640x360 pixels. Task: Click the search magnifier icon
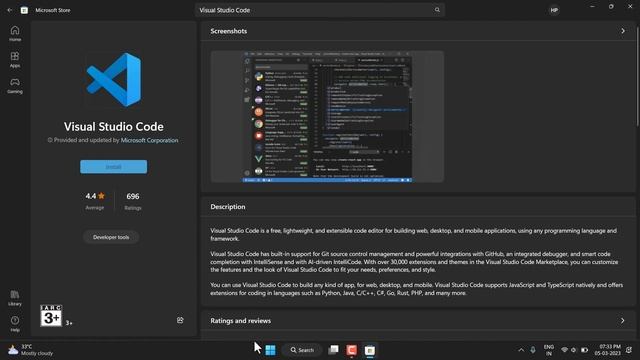click(x=437, y=10)
